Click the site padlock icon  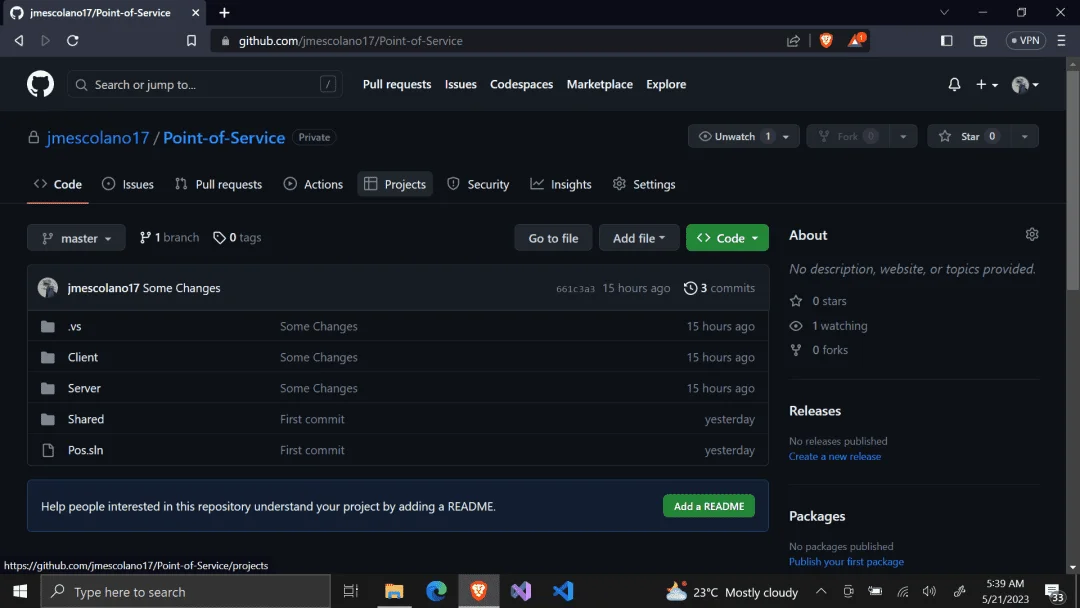(225, 41)
